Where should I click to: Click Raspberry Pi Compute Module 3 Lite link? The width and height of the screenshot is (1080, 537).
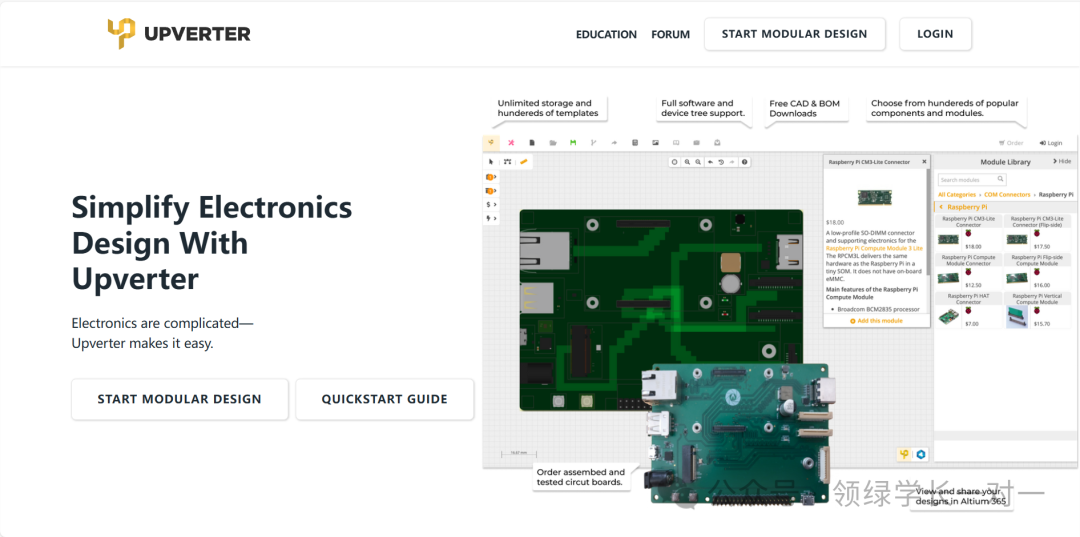[874, 248]
